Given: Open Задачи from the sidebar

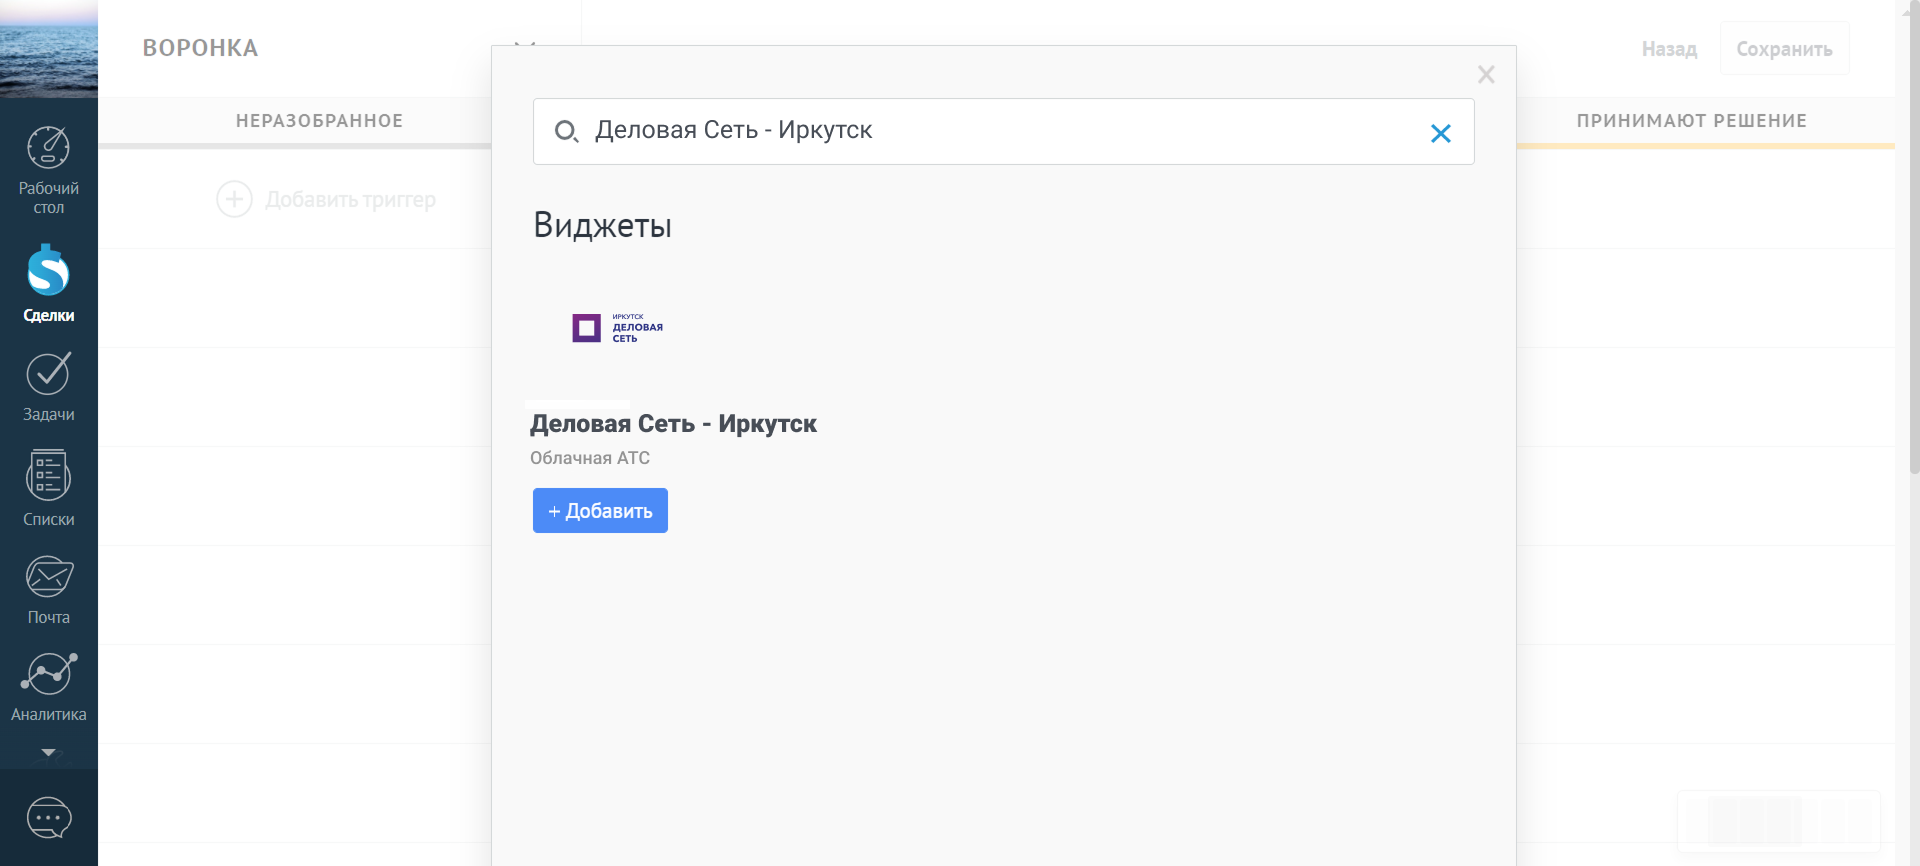Looking at the screenshot, I should 48,387.
